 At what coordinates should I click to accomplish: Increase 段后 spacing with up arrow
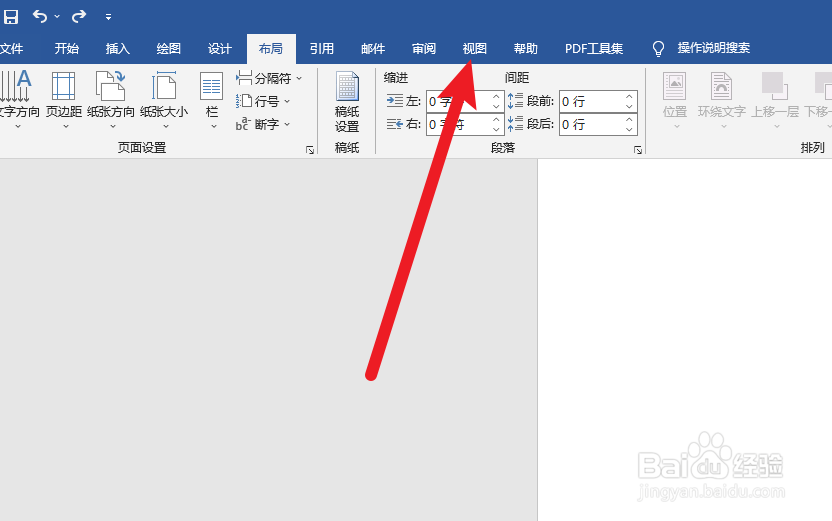629,120
